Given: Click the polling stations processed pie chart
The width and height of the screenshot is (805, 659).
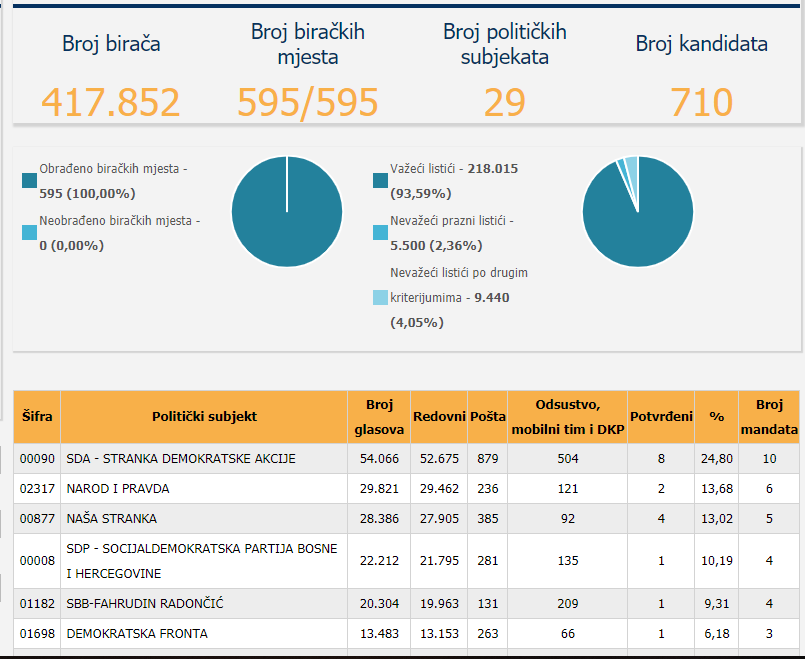Looking at the screenshot, I should [x=287, y=211].
